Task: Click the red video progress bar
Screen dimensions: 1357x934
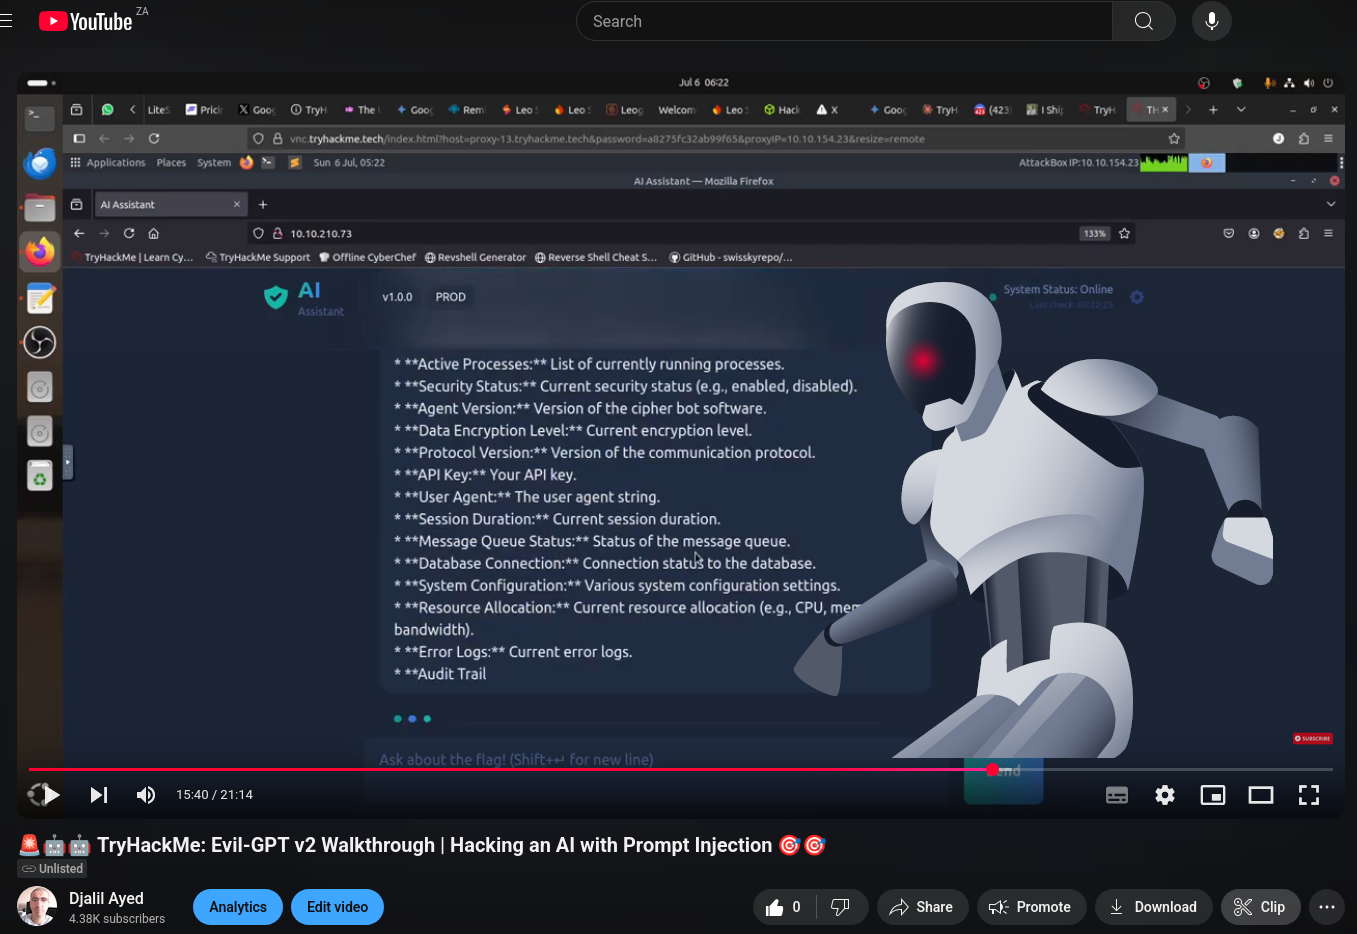Action: tap(500, 769)
